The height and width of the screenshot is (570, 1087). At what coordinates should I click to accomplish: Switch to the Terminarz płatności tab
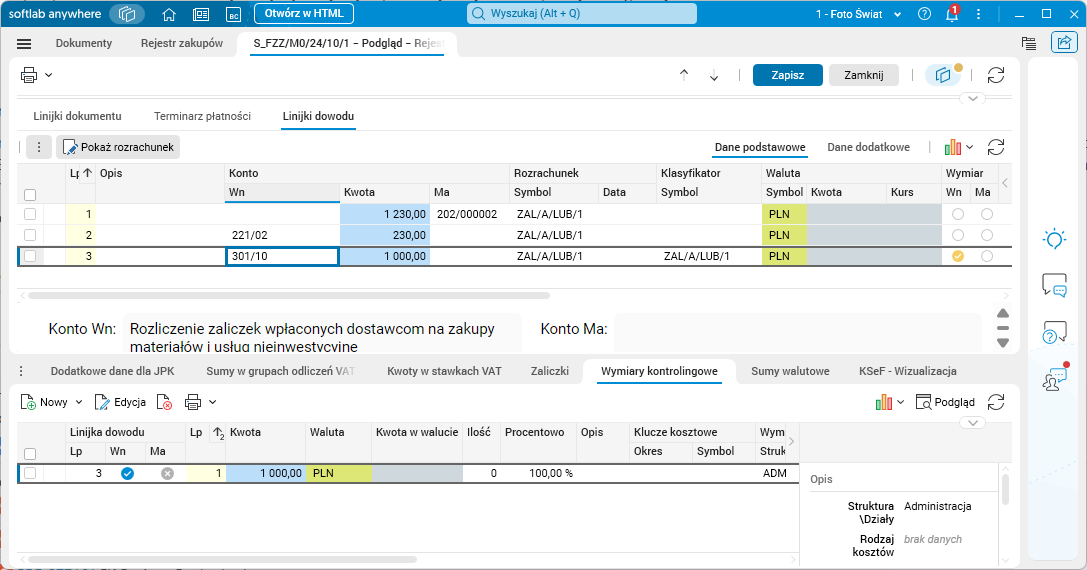pos(202,116)
